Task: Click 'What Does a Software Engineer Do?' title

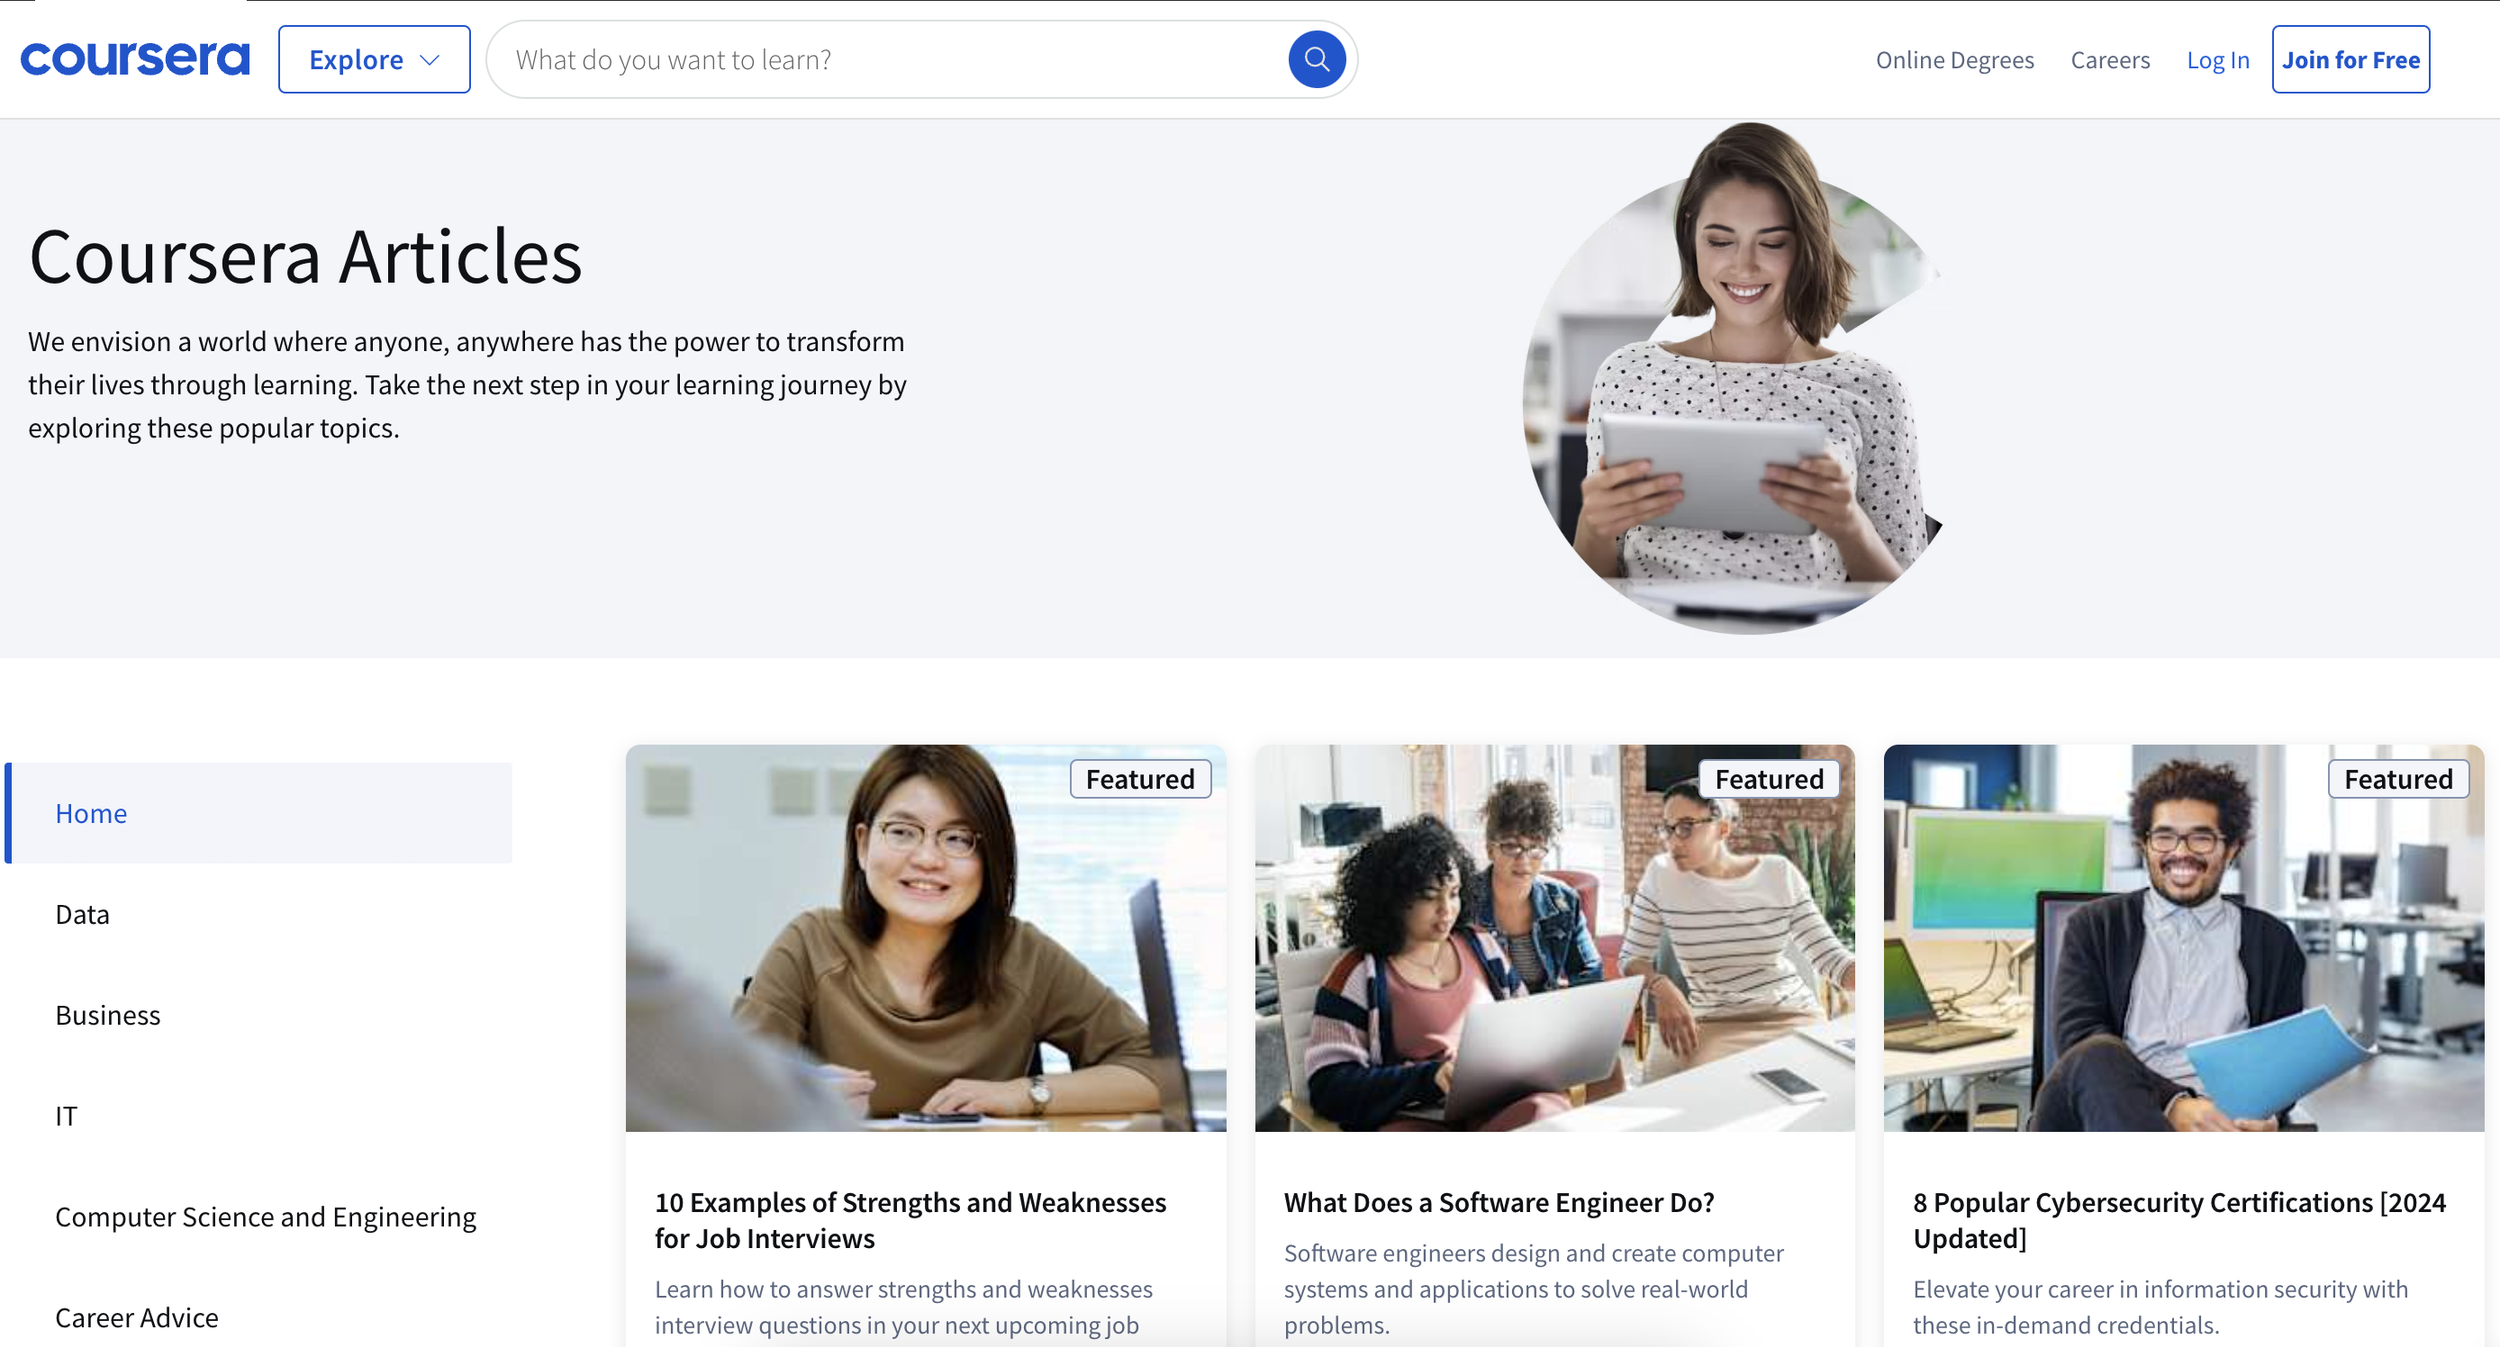Action: (x=1499, y=1202)
